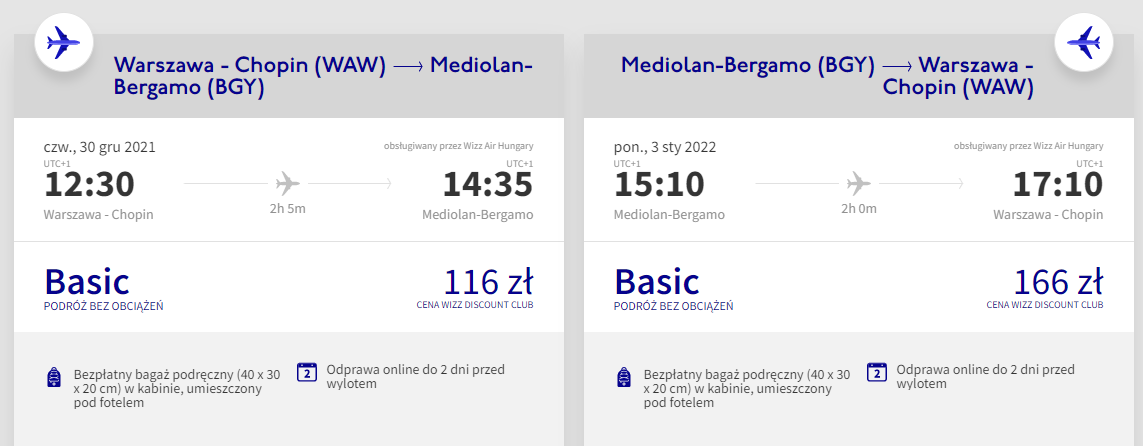The width and height of the screenshot is (1143, 446).
Task: Click the date czw., 30 gru 2021
Action: [100, 147]
